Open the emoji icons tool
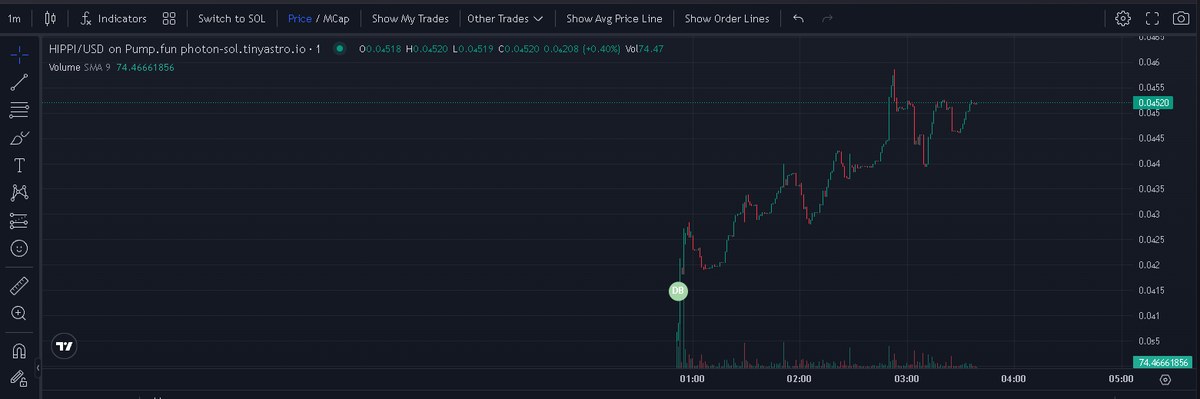Screen dimensions: 1200x399 pyautogui.click(x=19, y=247)
